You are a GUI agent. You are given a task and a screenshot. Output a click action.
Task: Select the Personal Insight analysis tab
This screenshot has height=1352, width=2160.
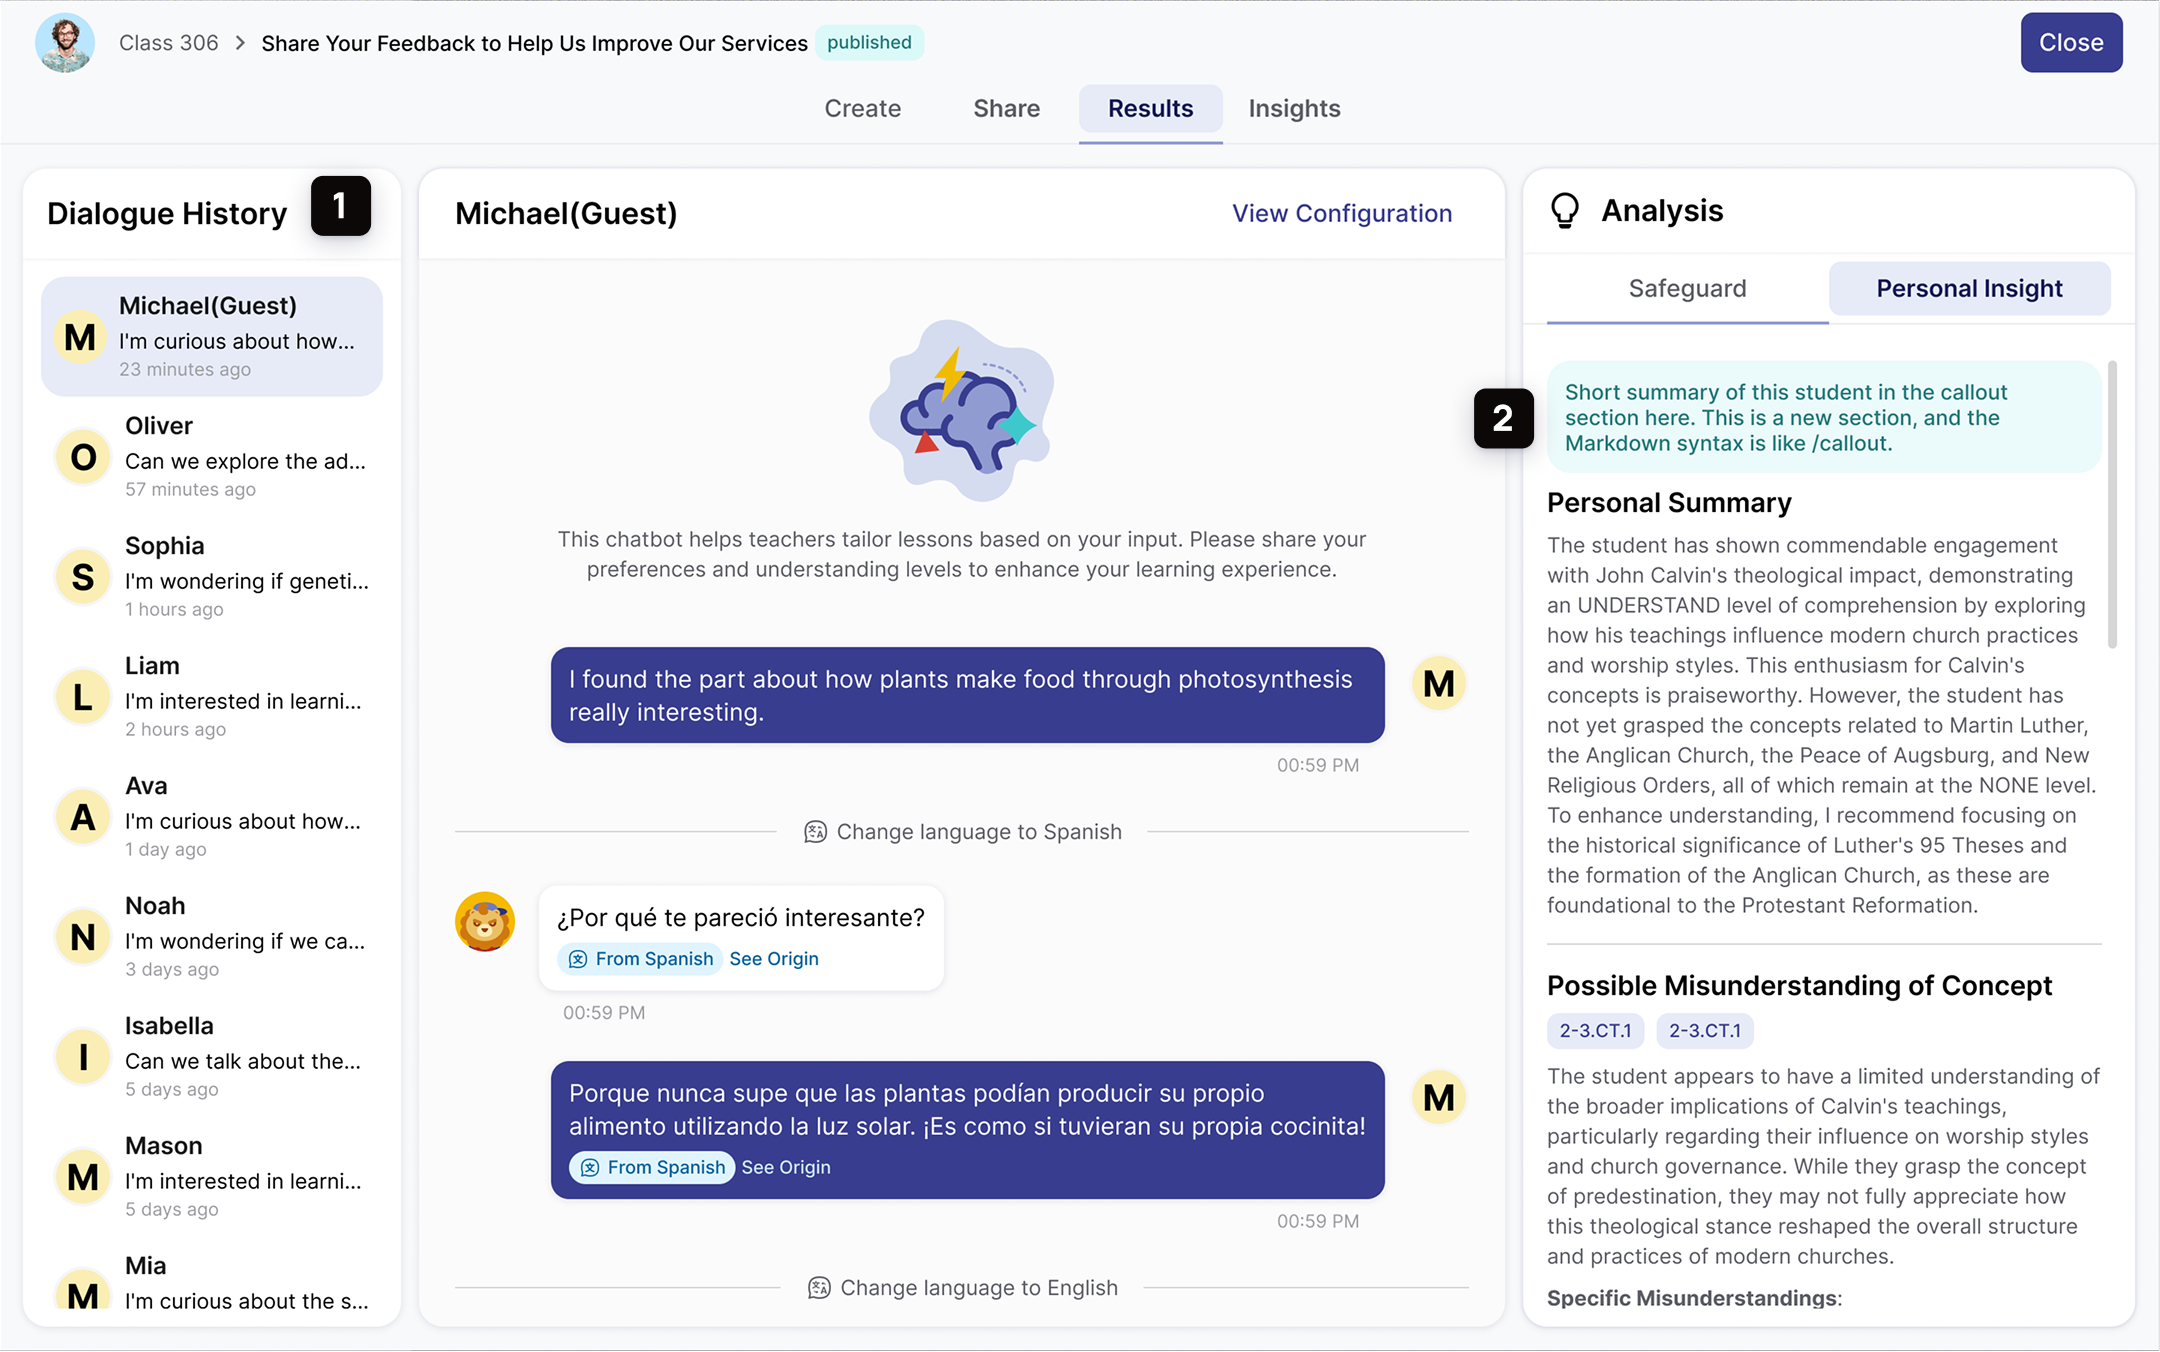click(1968, 289)
